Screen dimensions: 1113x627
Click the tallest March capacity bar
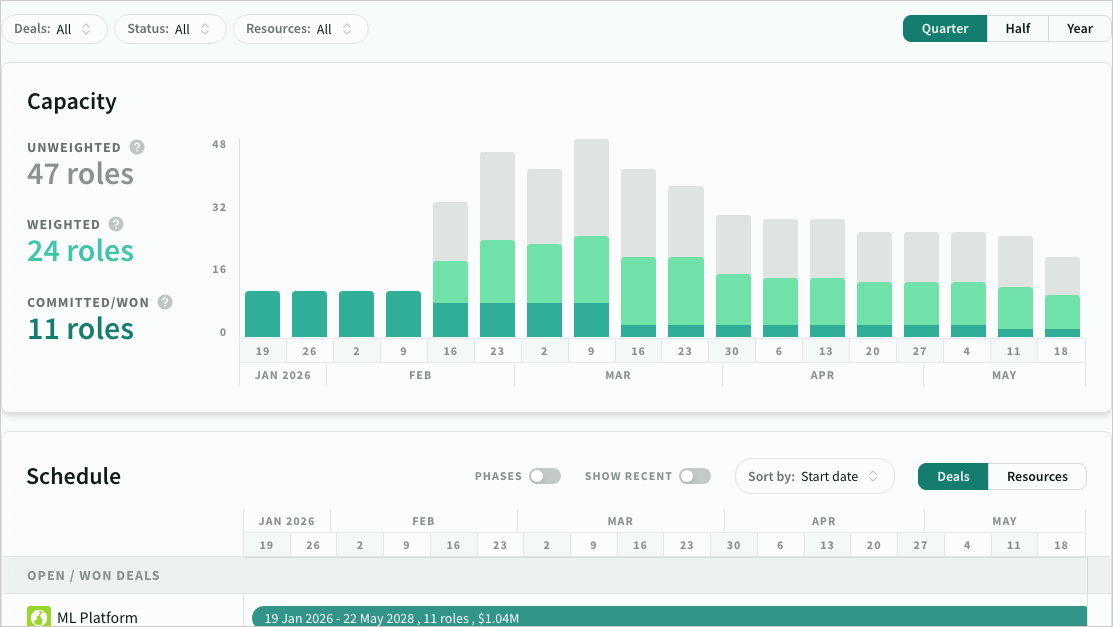pyautogui.click(x=591, y=235)
